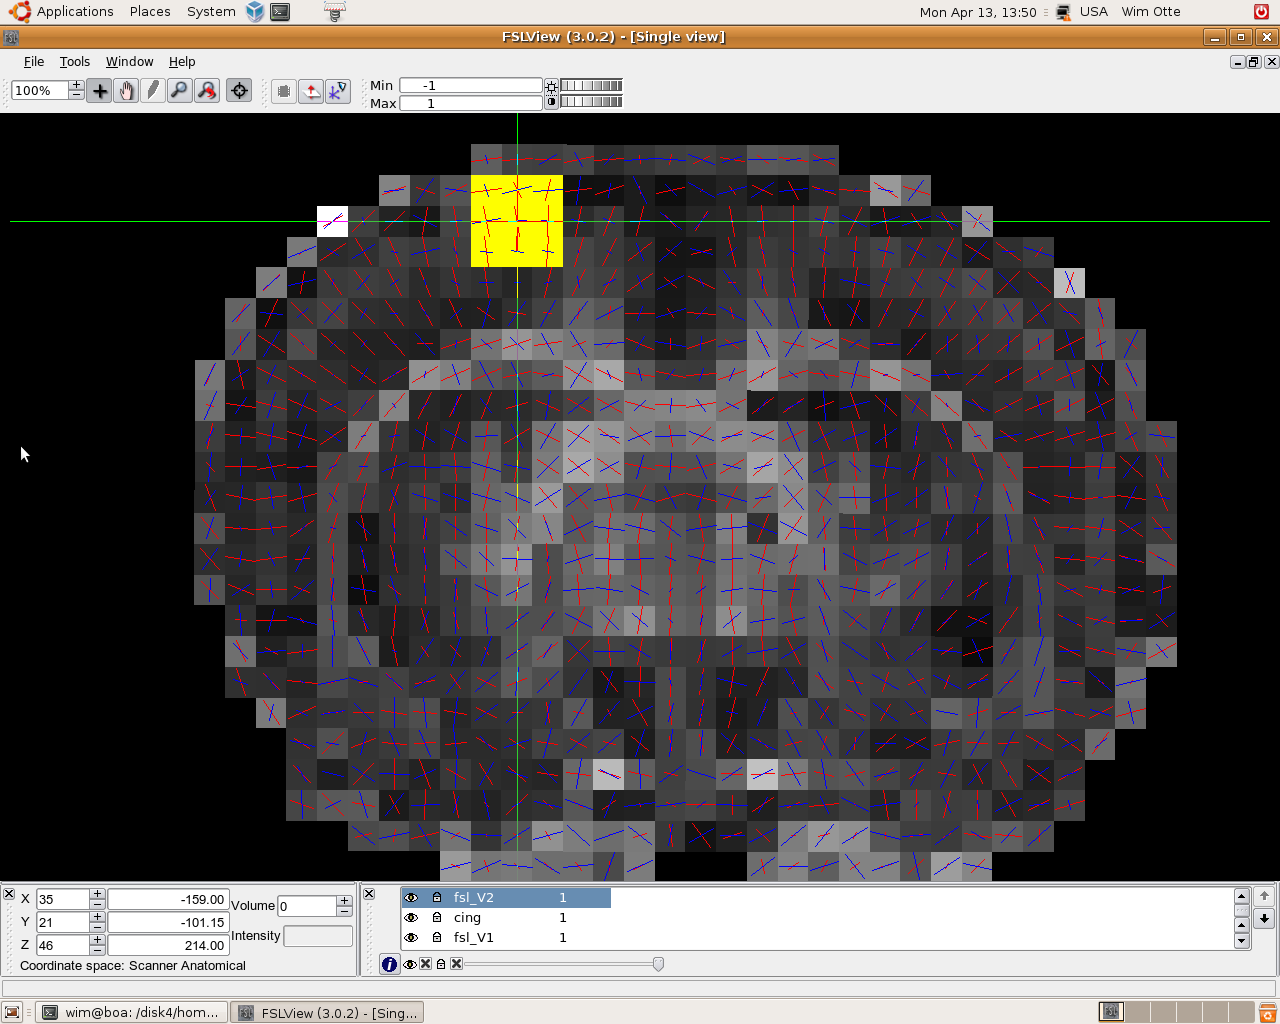Screen dimensions: 1280x1024
Task: Open the File menu
Action: [34, 62]
